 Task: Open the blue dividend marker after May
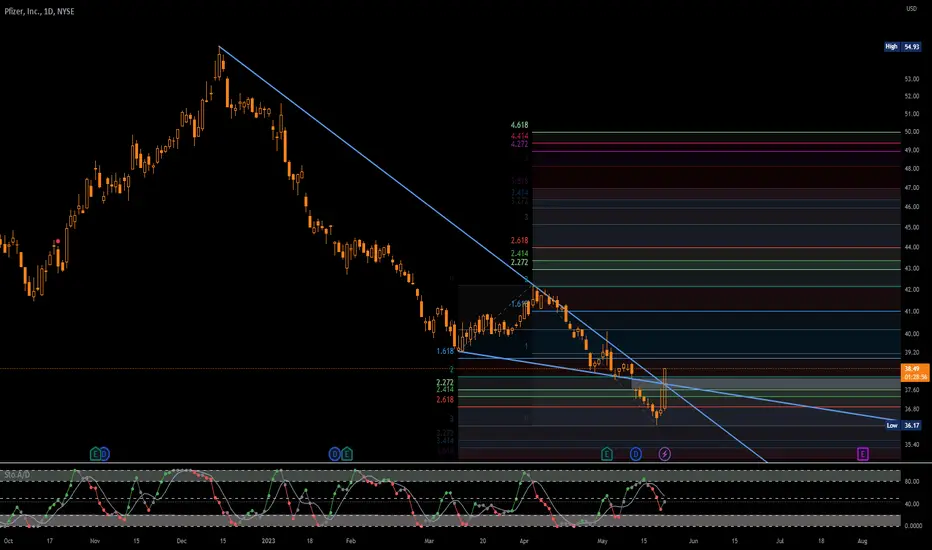[635, 454]
